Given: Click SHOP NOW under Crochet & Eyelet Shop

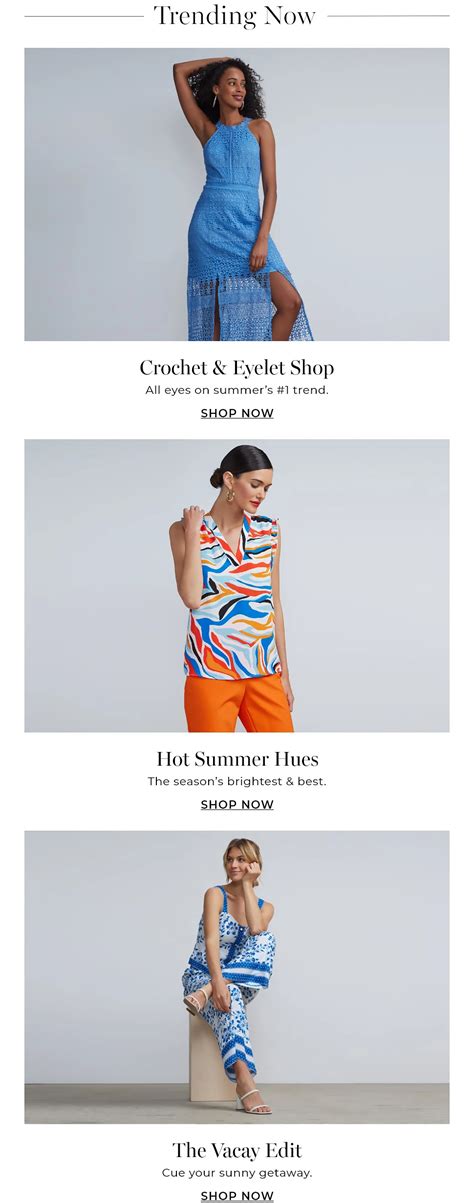Looking at the screenshot, I should pos(237,413).
